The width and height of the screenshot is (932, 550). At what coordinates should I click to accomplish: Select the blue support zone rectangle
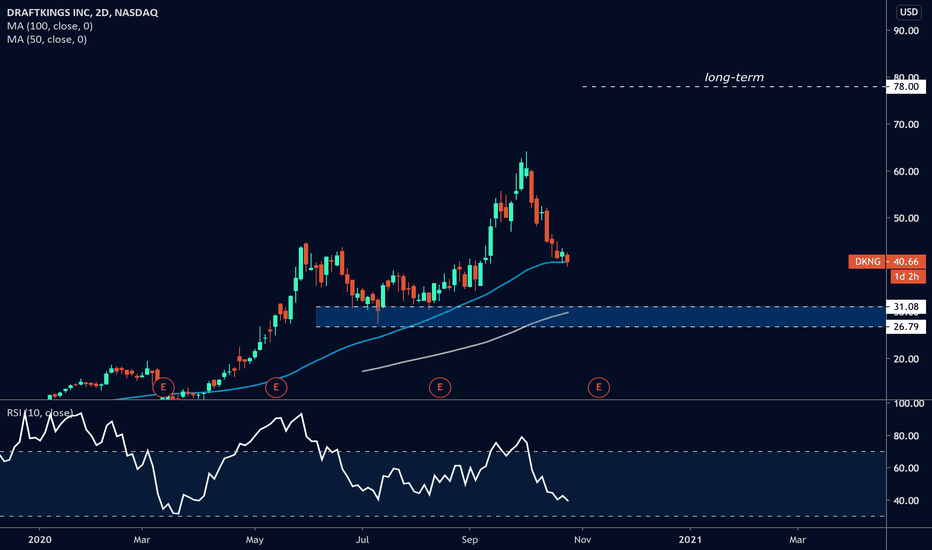600,317
